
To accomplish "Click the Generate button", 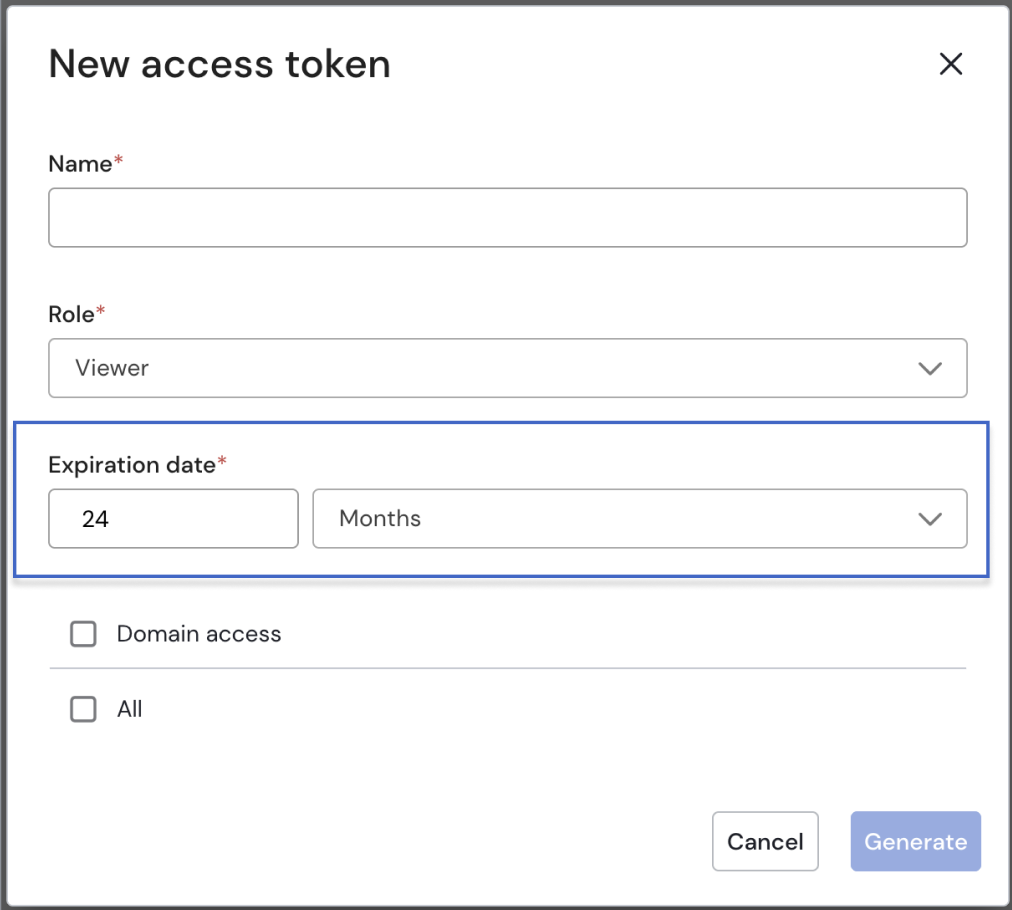I will (x=915, y=841).
